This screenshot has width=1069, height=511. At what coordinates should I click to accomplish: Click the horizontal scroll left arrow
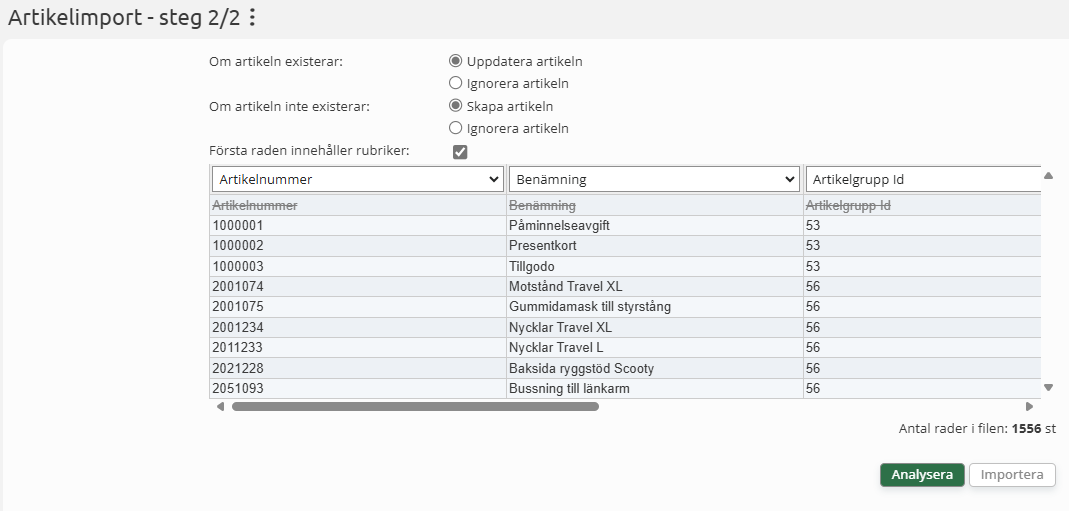coord(220,407)
